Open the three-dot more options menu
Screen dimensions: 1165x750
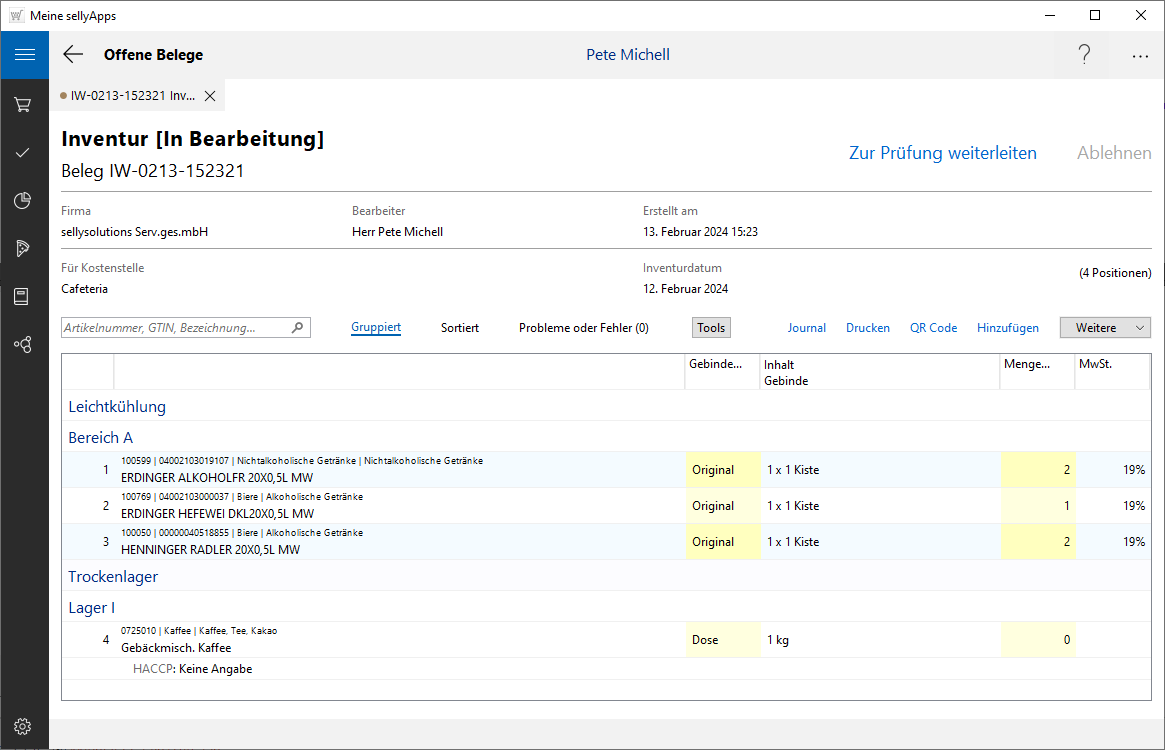coord(1140,56)
